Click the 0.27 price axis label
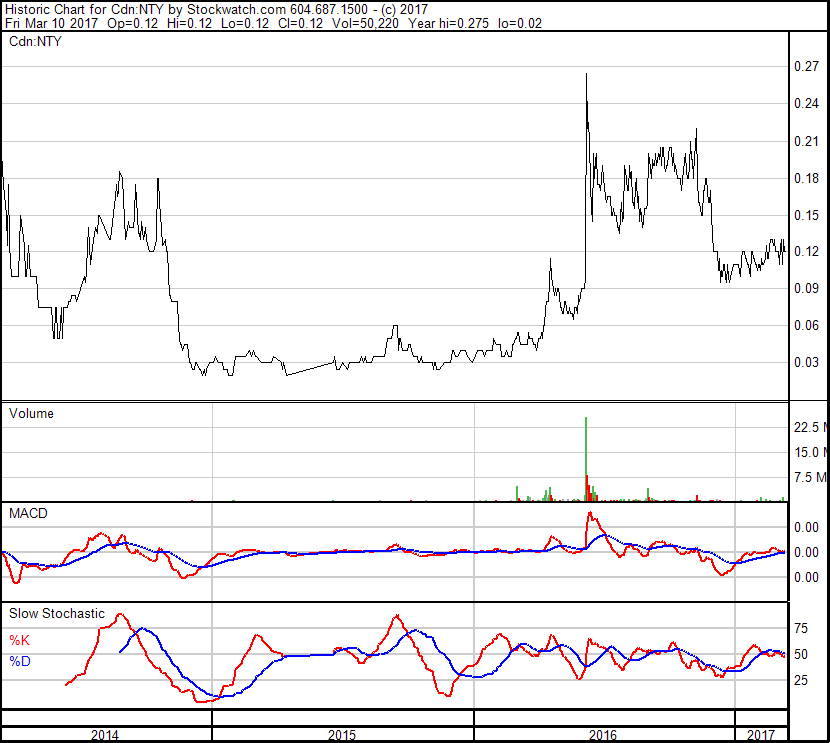Screen dimensions: 830x743 806,66
